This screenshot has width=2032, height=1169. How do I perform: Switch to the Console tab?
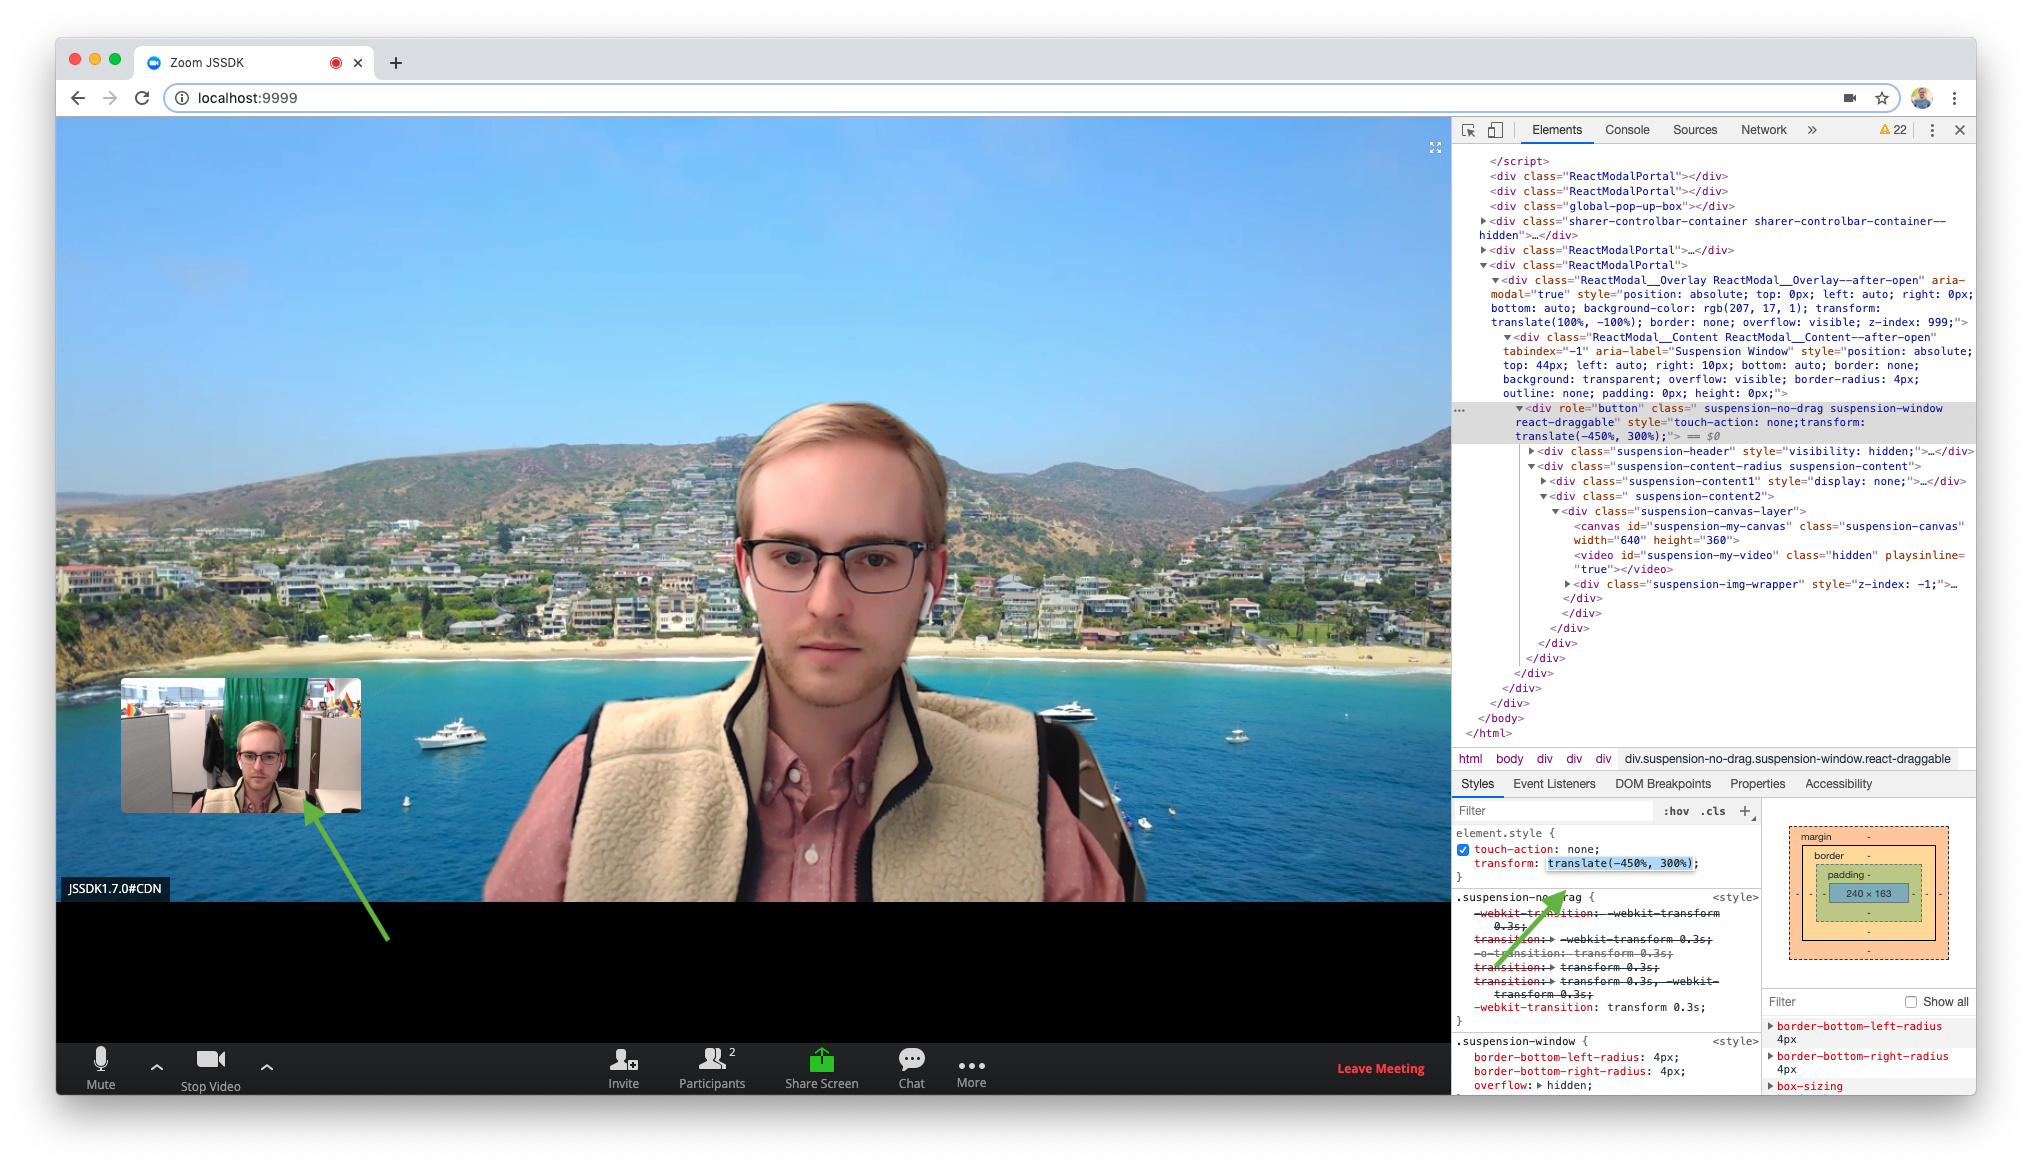click(x=1627, y=130)
